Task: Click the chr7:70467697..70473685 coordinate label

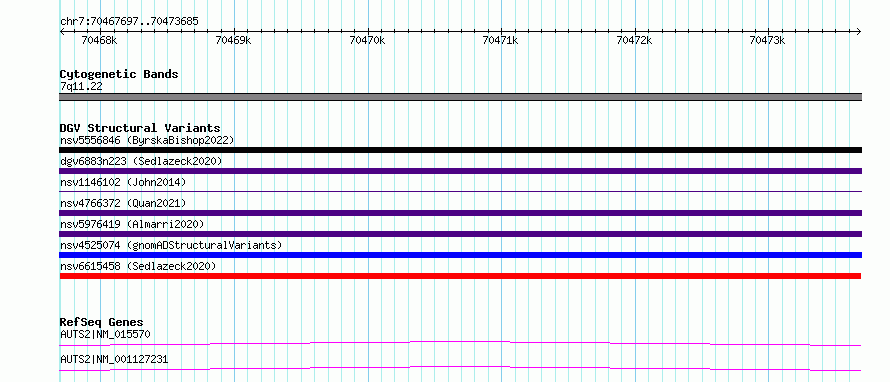Action: 129,22
